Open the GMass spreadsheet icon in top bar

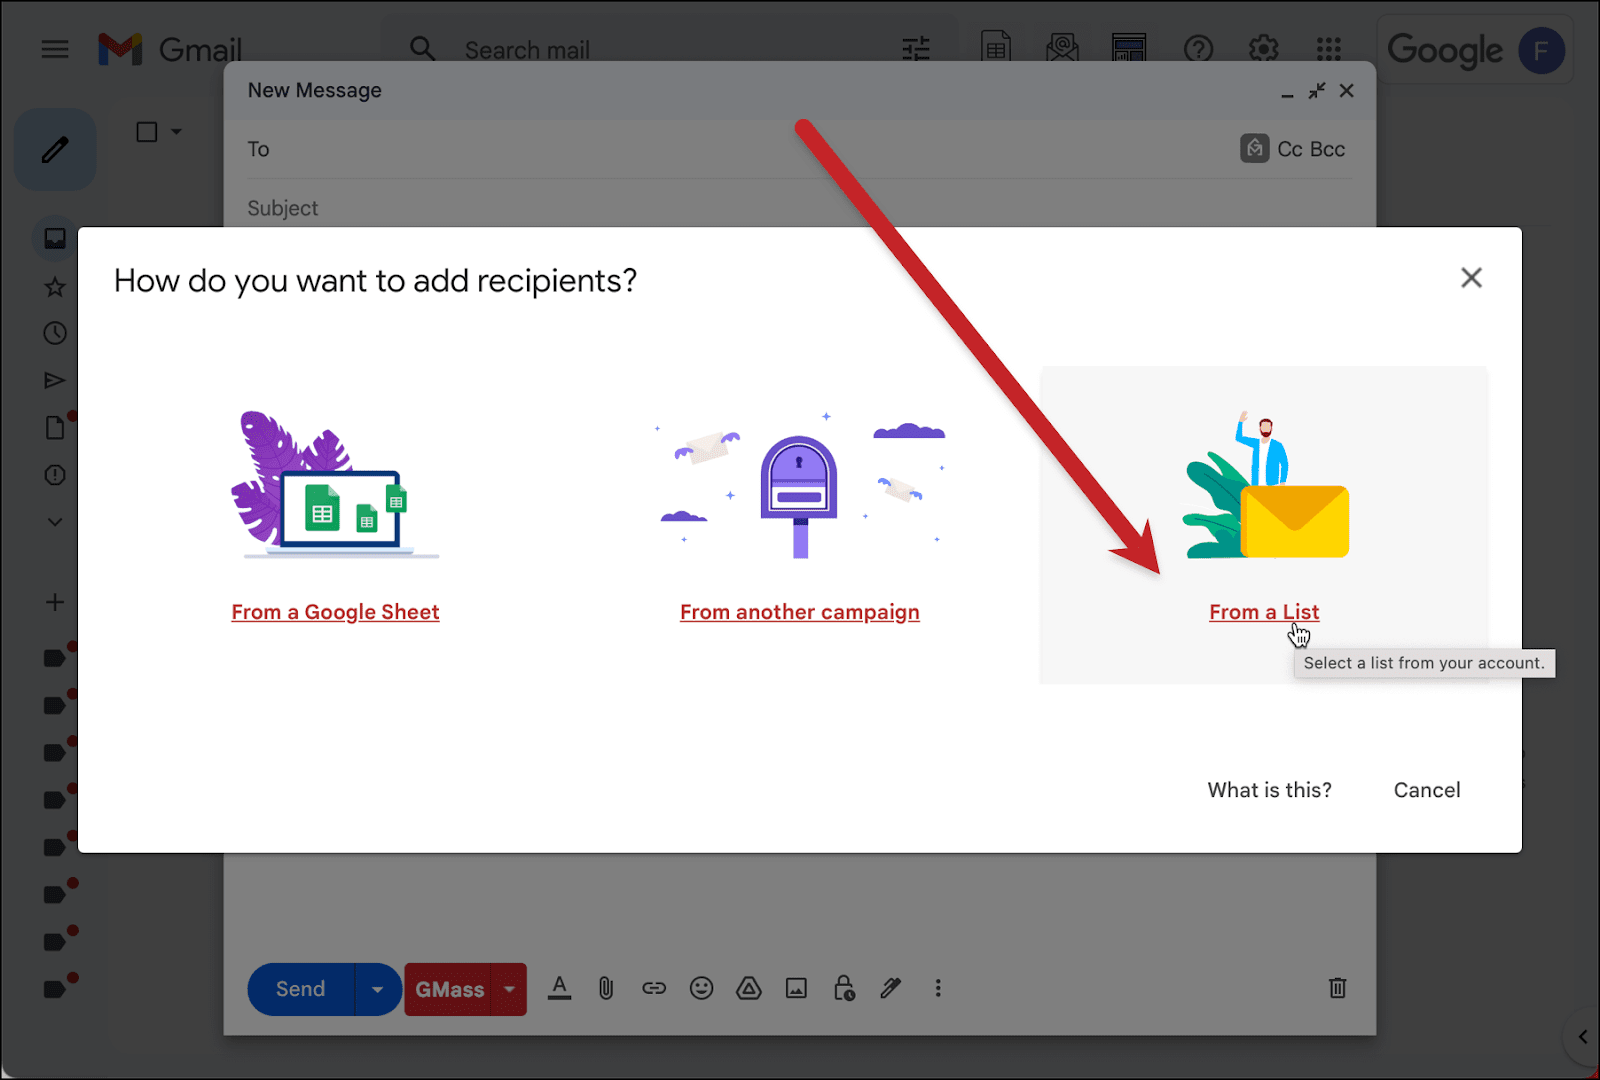[996, 48]
